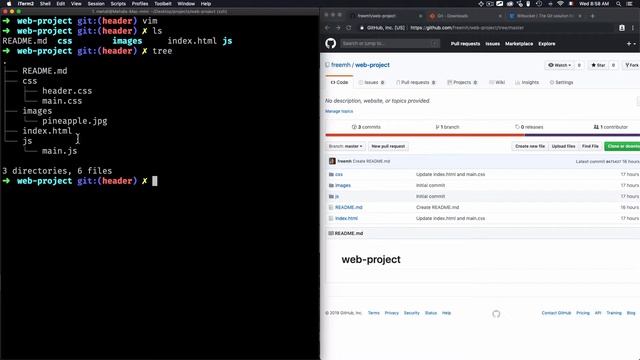Open the 3 commits link
The height and width of the screenshot is (360, 640).
[x=366, y=127]
